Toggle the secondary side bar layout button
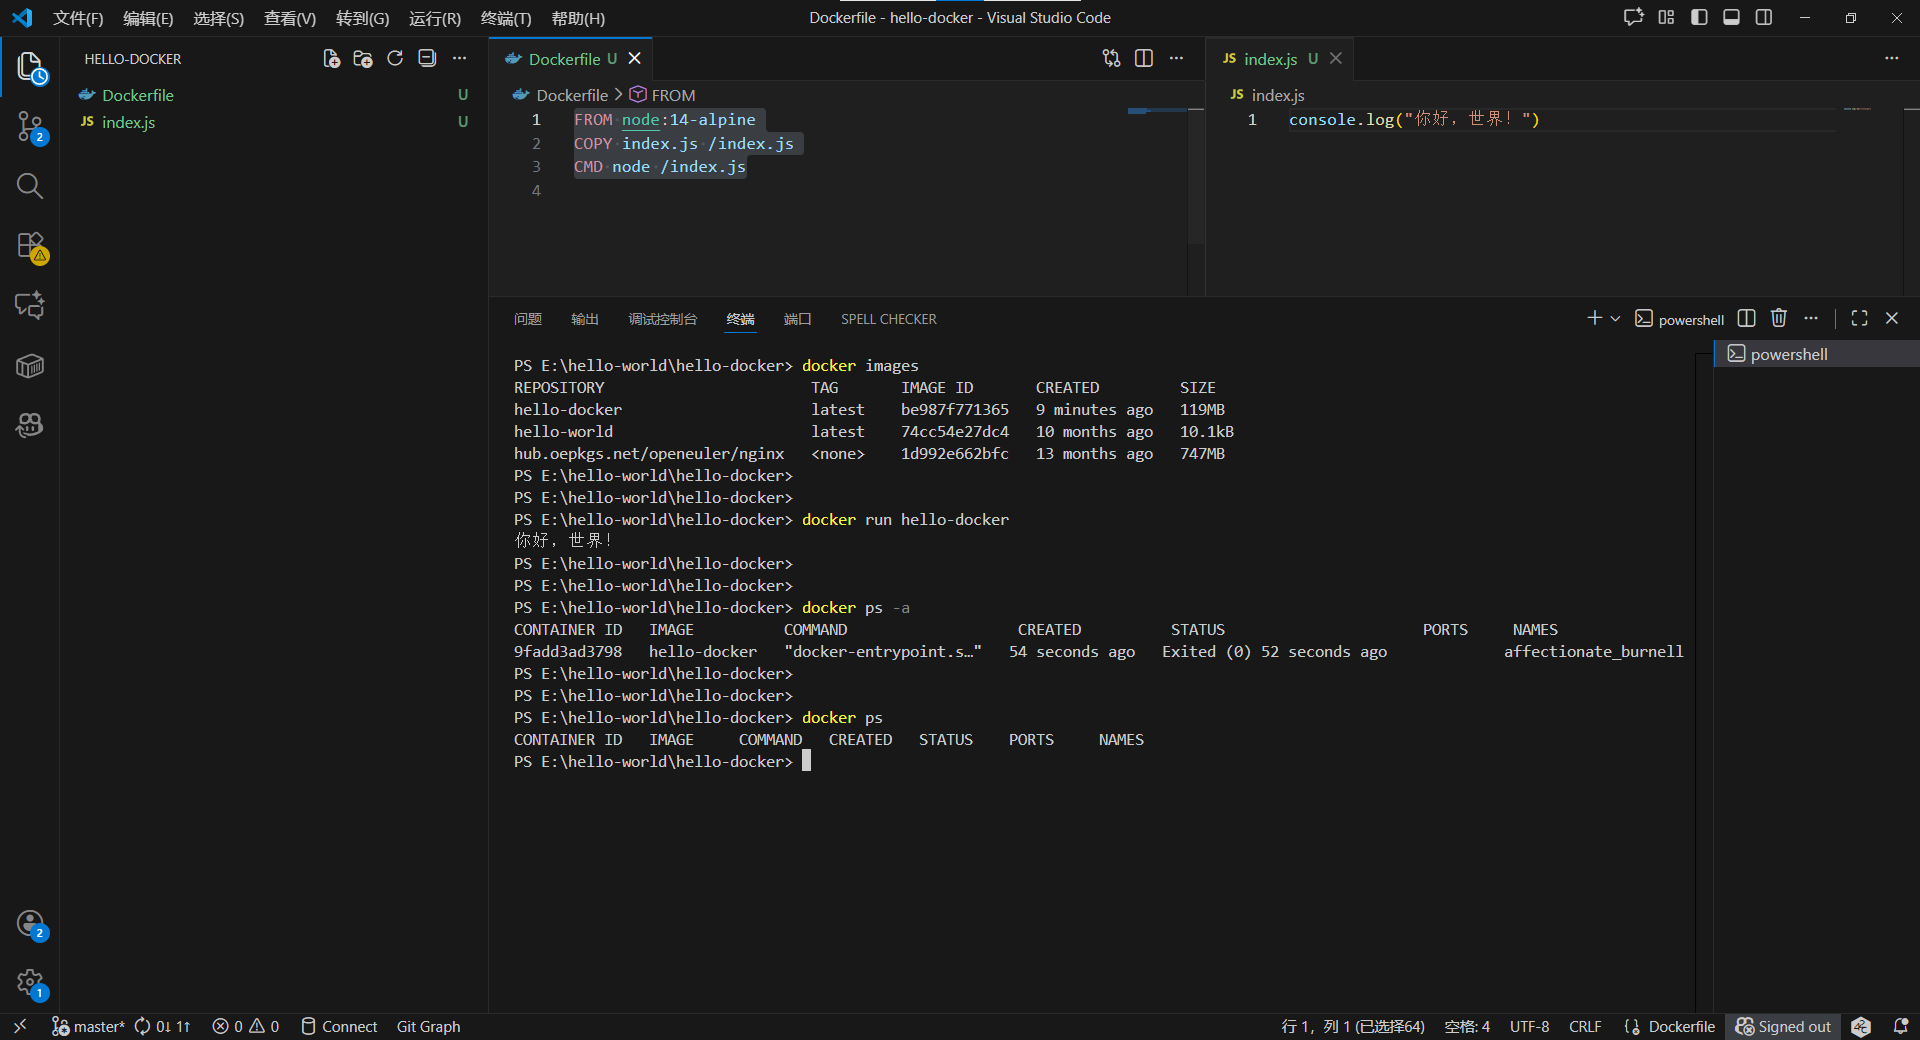 tap(1764, 18)
